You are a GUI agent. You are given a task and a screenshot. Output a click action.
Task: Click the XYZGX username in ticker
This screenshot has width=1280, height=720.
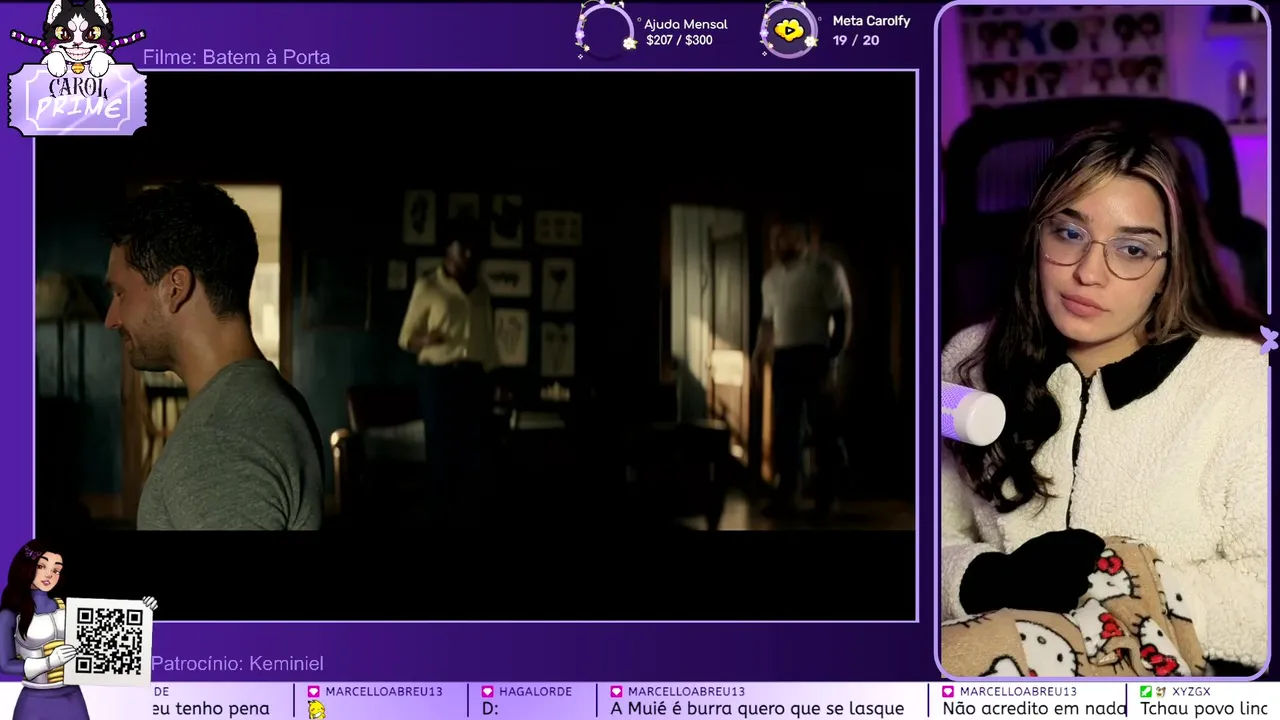coord(1191,692)
